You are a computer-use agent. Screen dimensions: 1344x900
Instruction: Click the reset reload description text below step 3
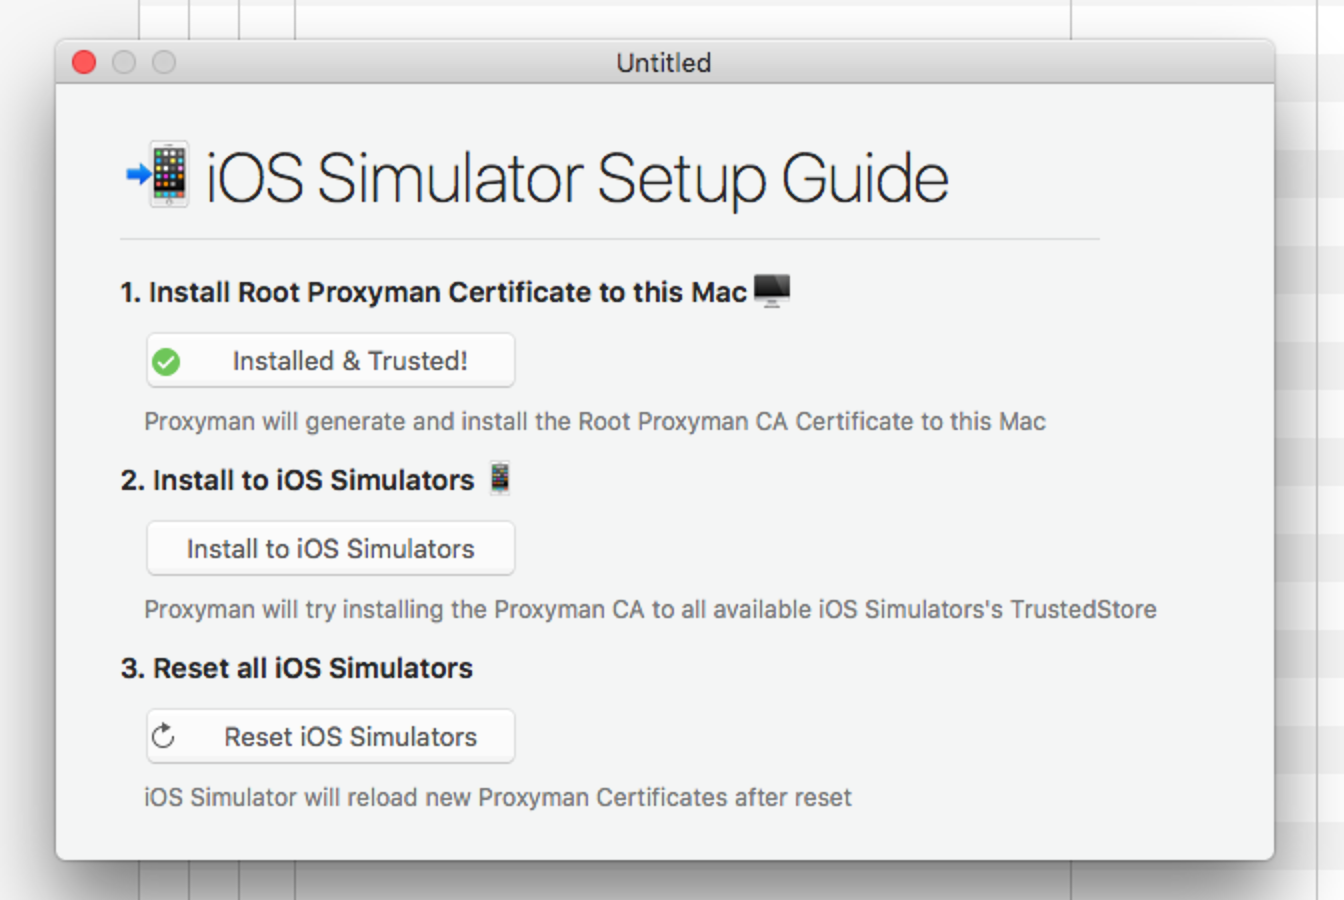pos(495,797)
